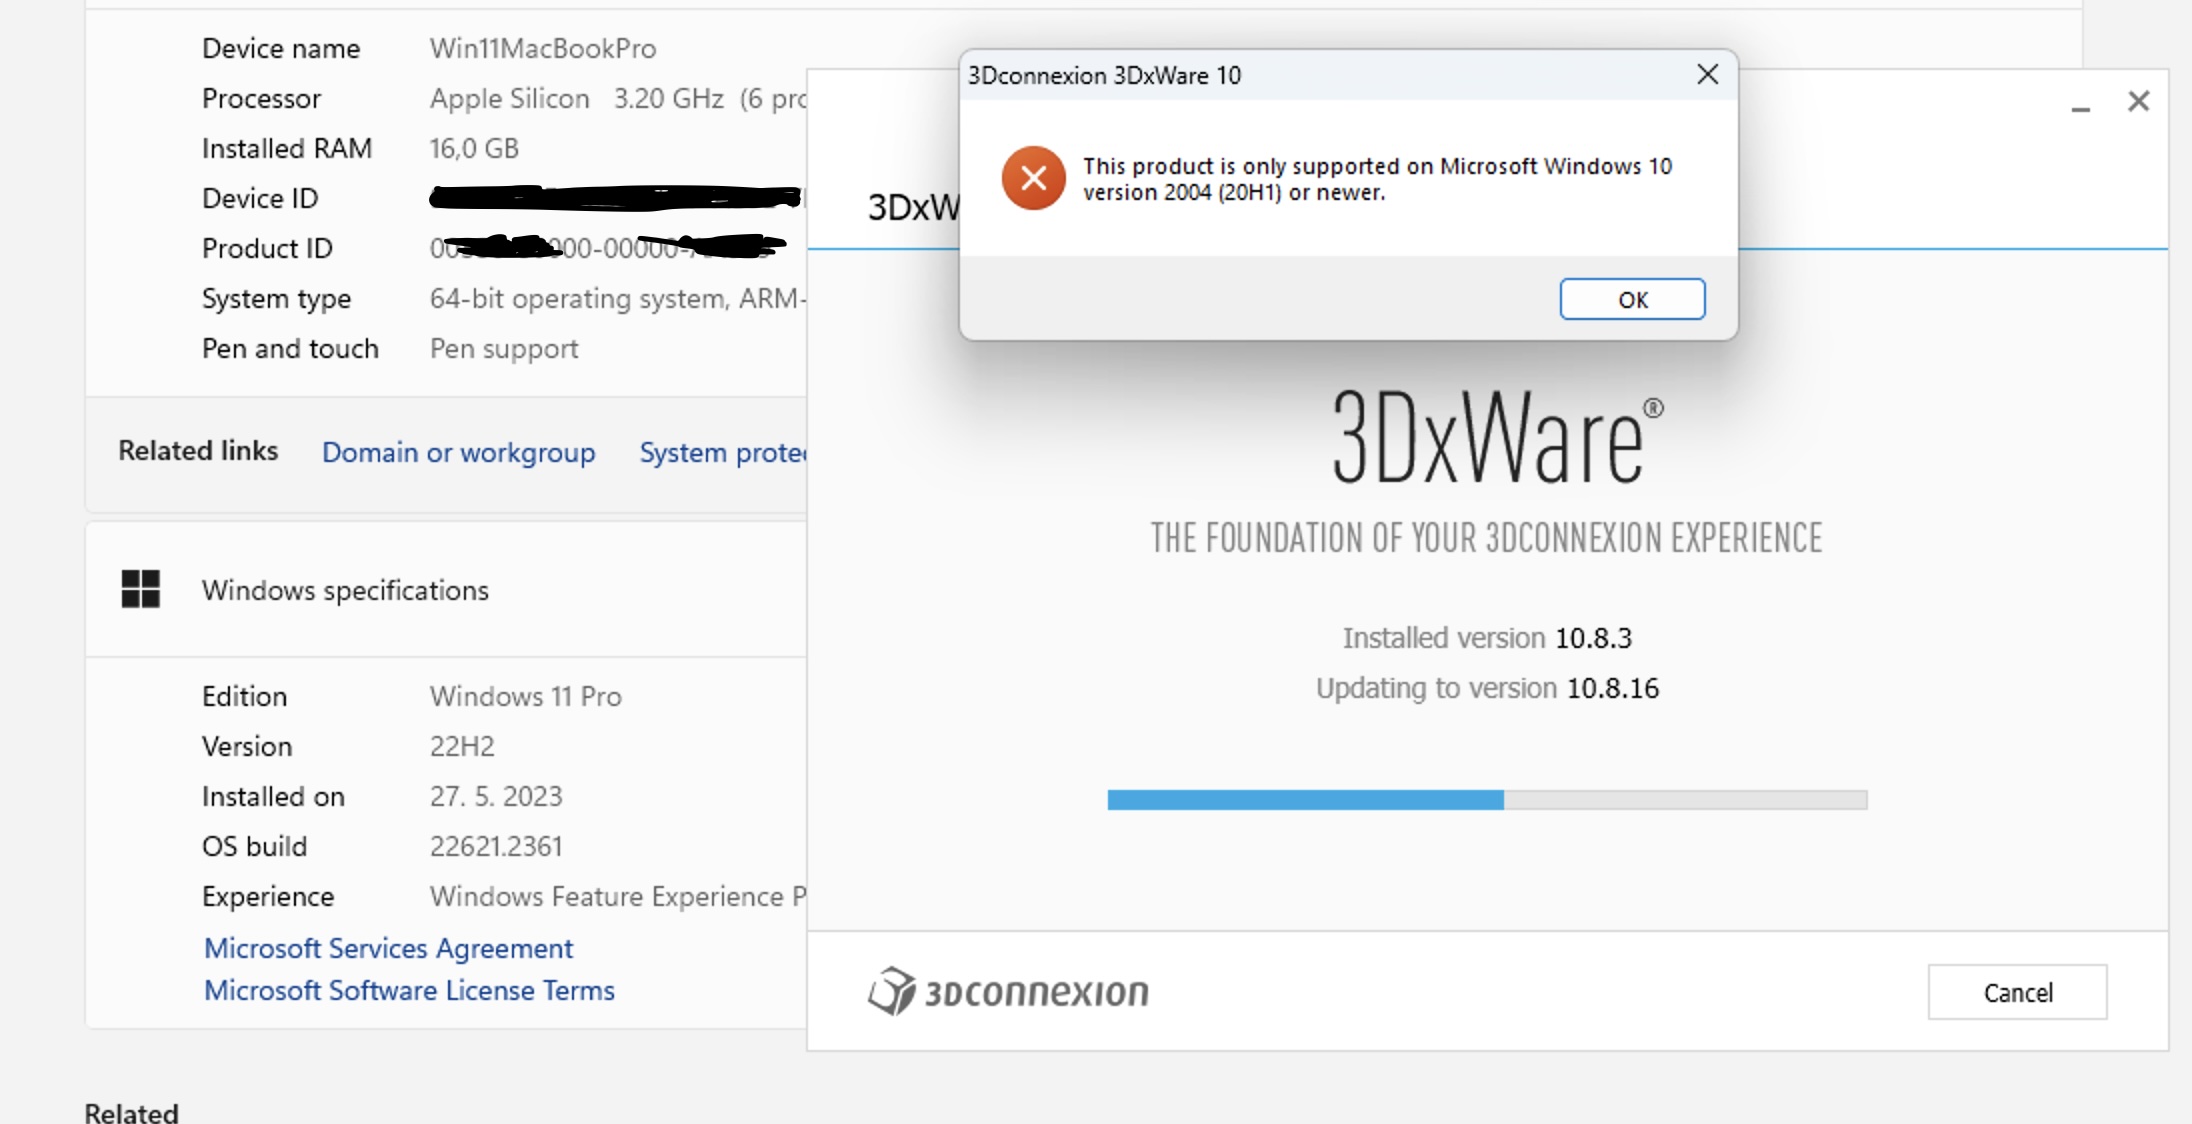Click the error message about Windows 10 support
2192x1124 pixels.
click(1377, 179)
